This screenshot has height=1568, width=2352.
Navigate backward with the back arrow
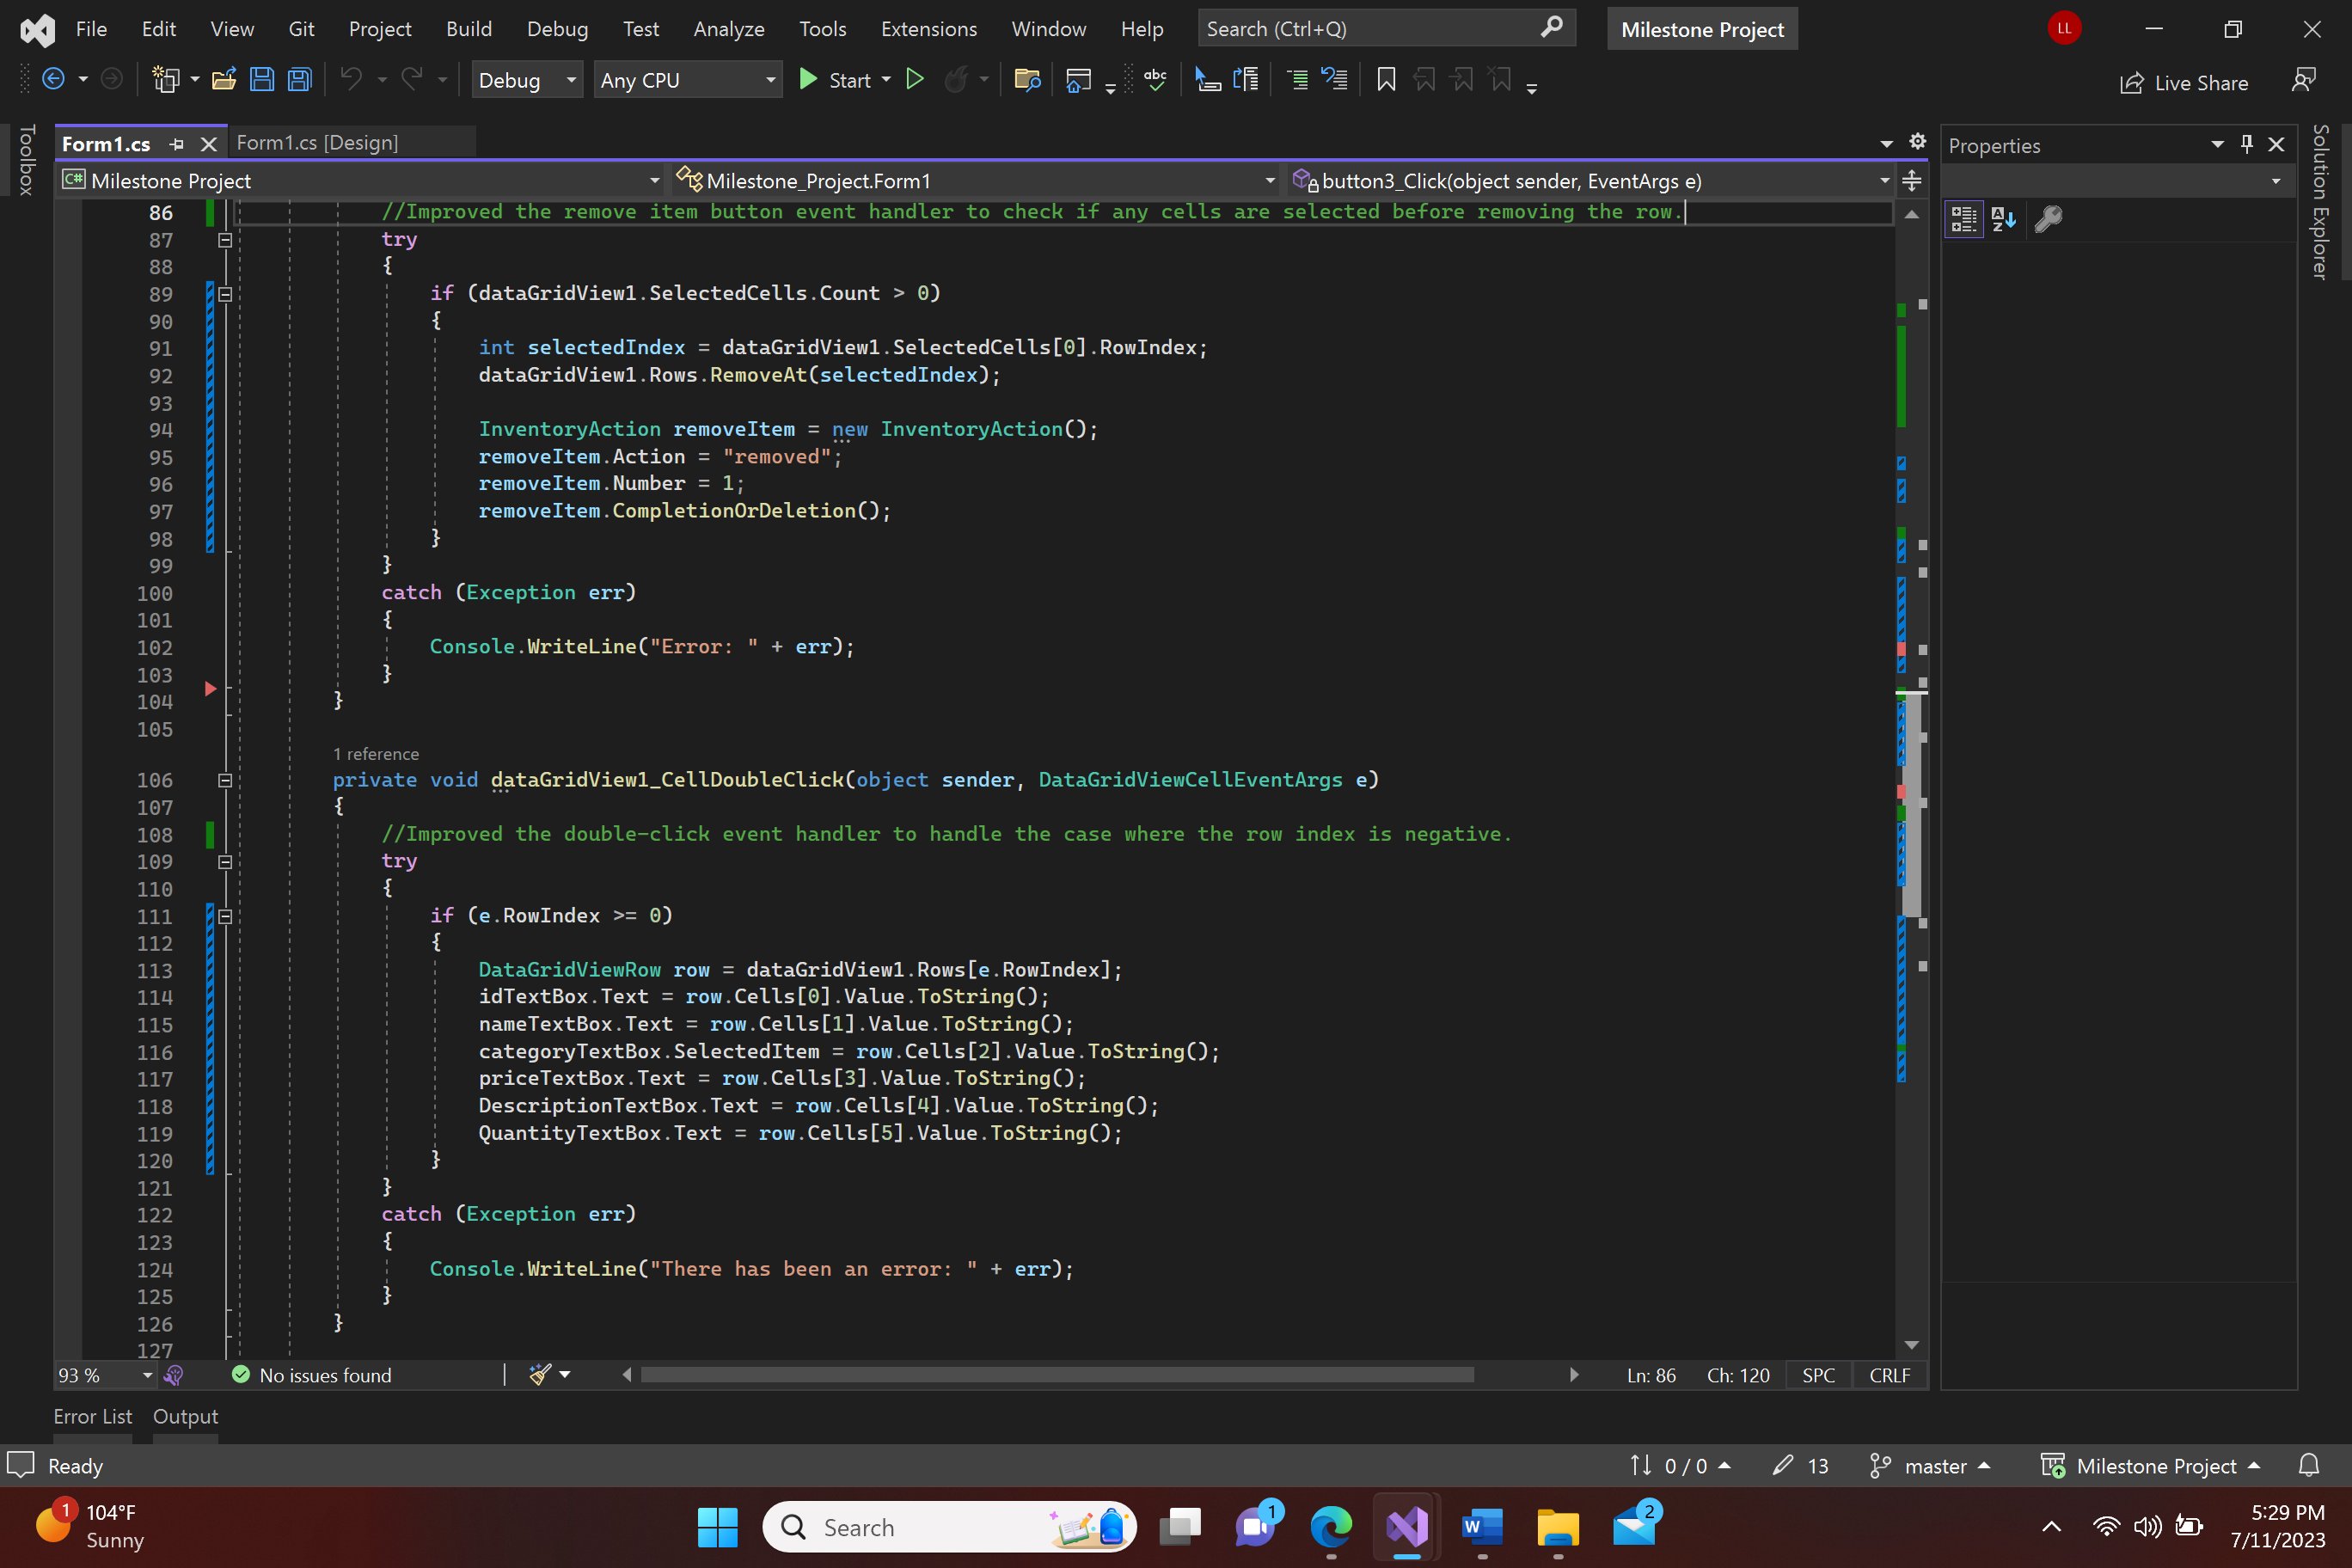tap(53, 80)
